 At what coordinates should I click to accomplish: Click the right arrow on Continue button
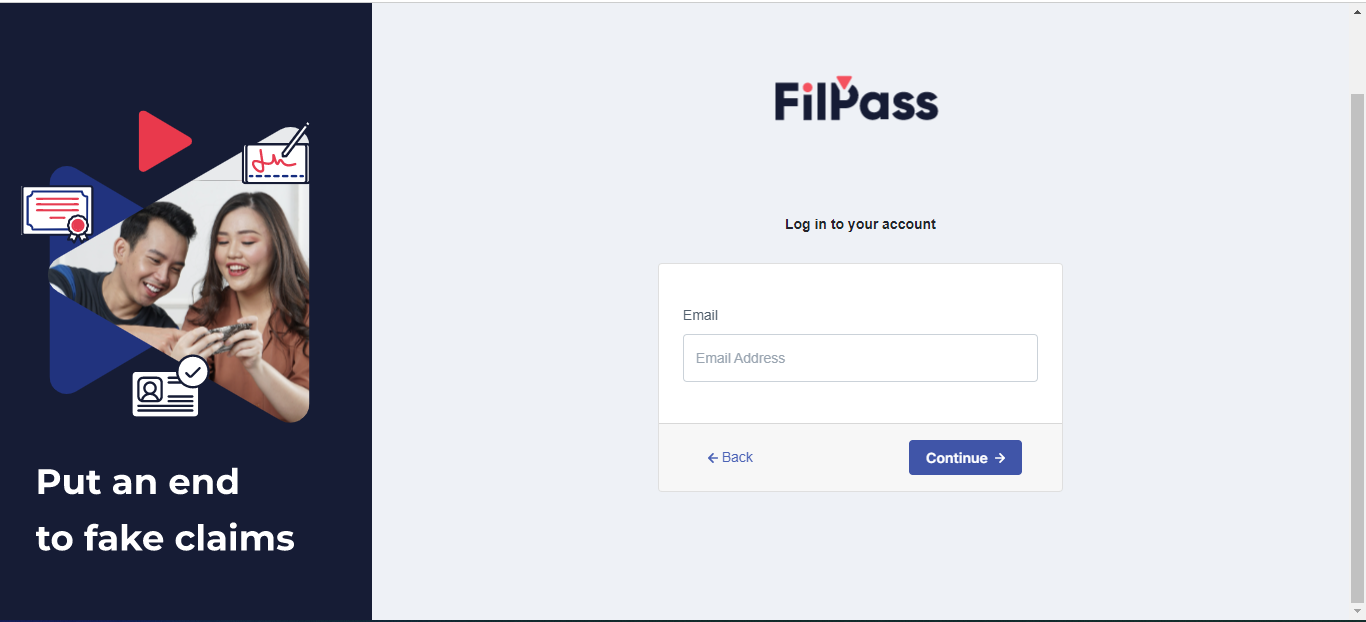point(1000,458)
